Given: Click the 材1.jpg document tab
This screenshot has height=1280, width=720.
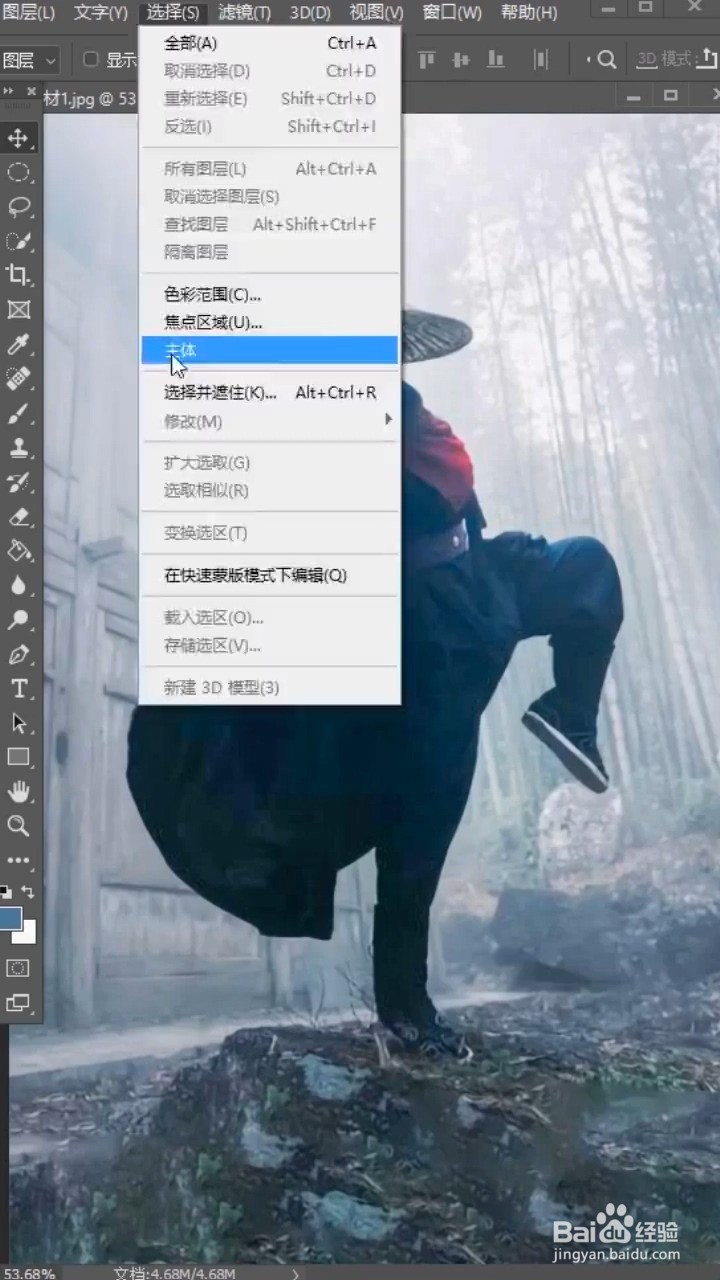Looking at the screenshot, I should point(90,99).
